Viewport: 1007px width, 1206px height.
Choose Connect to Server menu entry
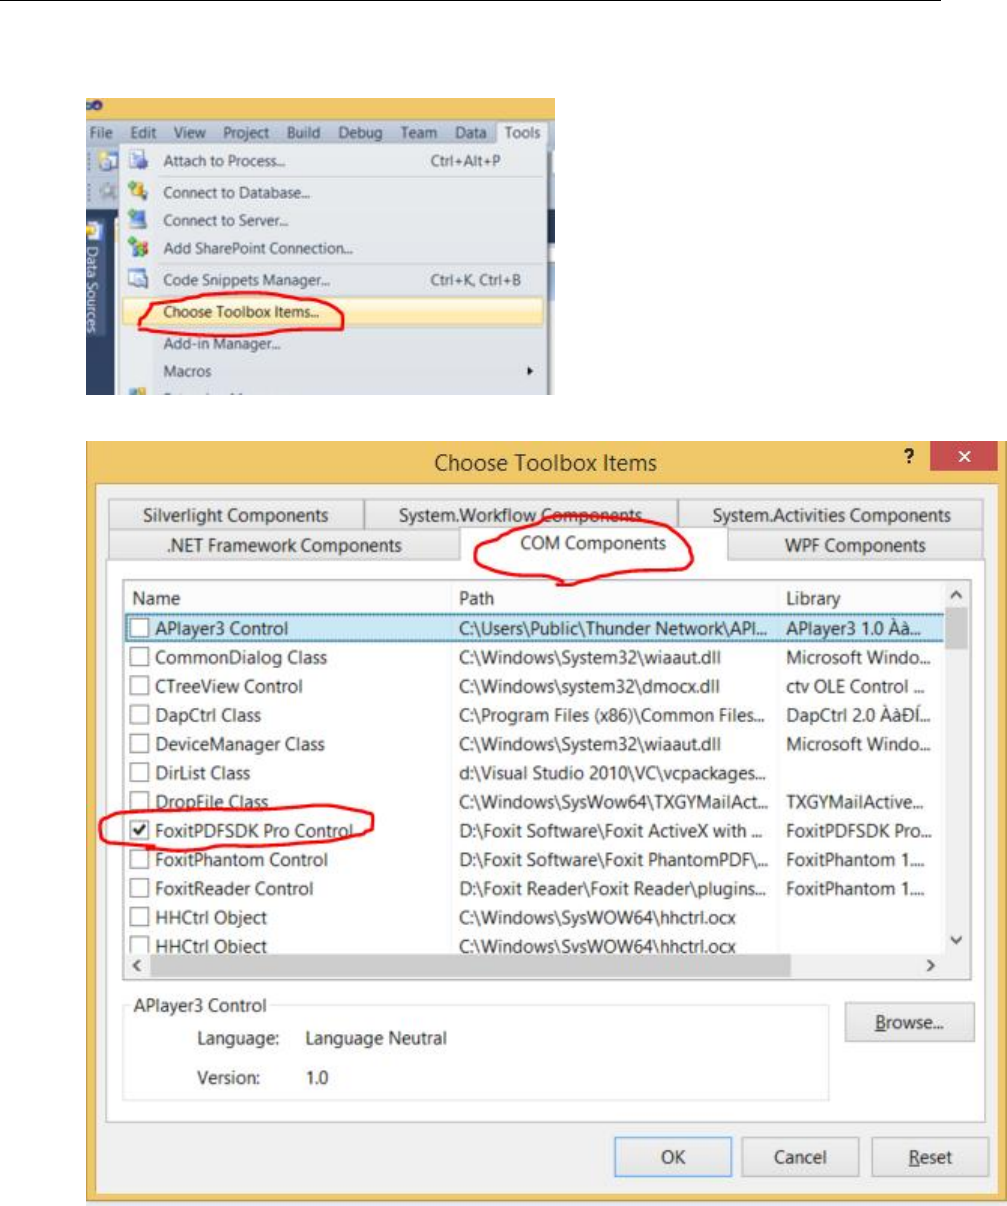coord(334,220)
